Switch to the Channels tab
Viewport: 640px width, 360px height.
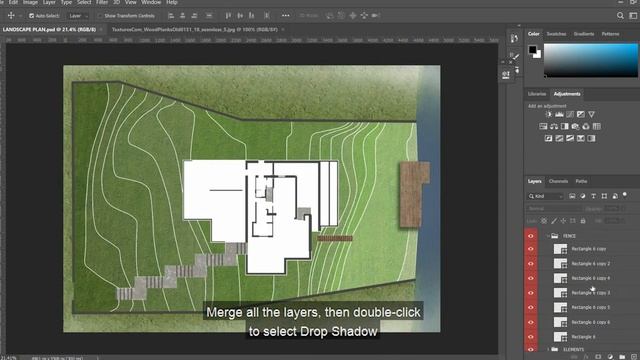[x=558, y=181]
